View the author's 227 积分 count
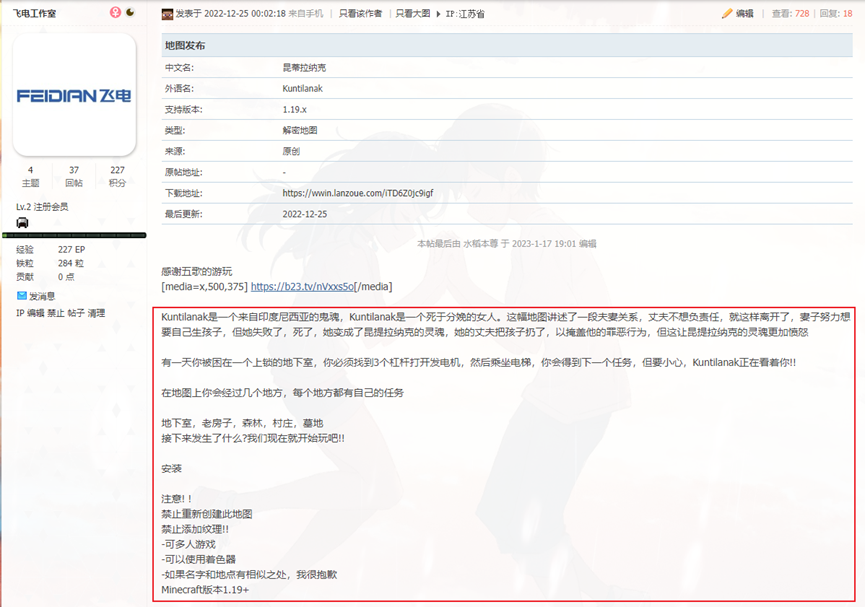865x607 pixels. click(x=118, y=176)
